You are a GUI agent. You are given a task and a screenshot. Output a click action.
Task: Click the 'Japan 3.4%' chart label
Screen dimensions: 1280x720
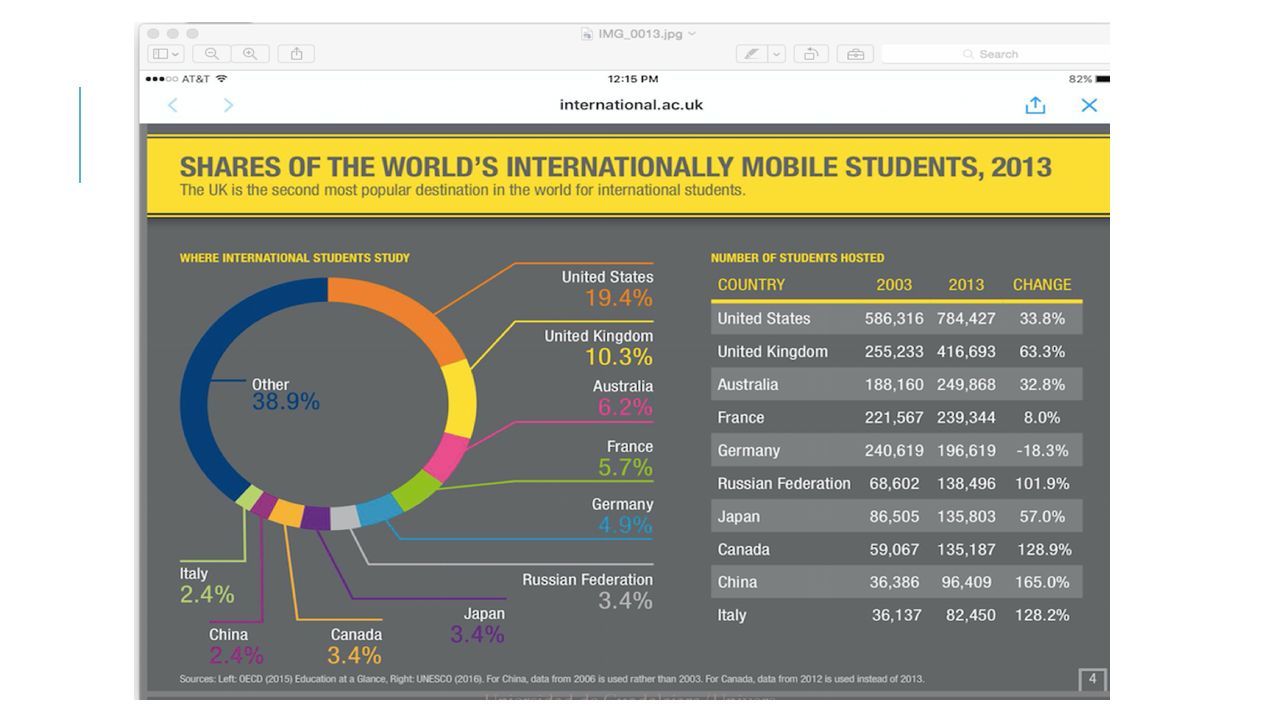coord(478,625)
